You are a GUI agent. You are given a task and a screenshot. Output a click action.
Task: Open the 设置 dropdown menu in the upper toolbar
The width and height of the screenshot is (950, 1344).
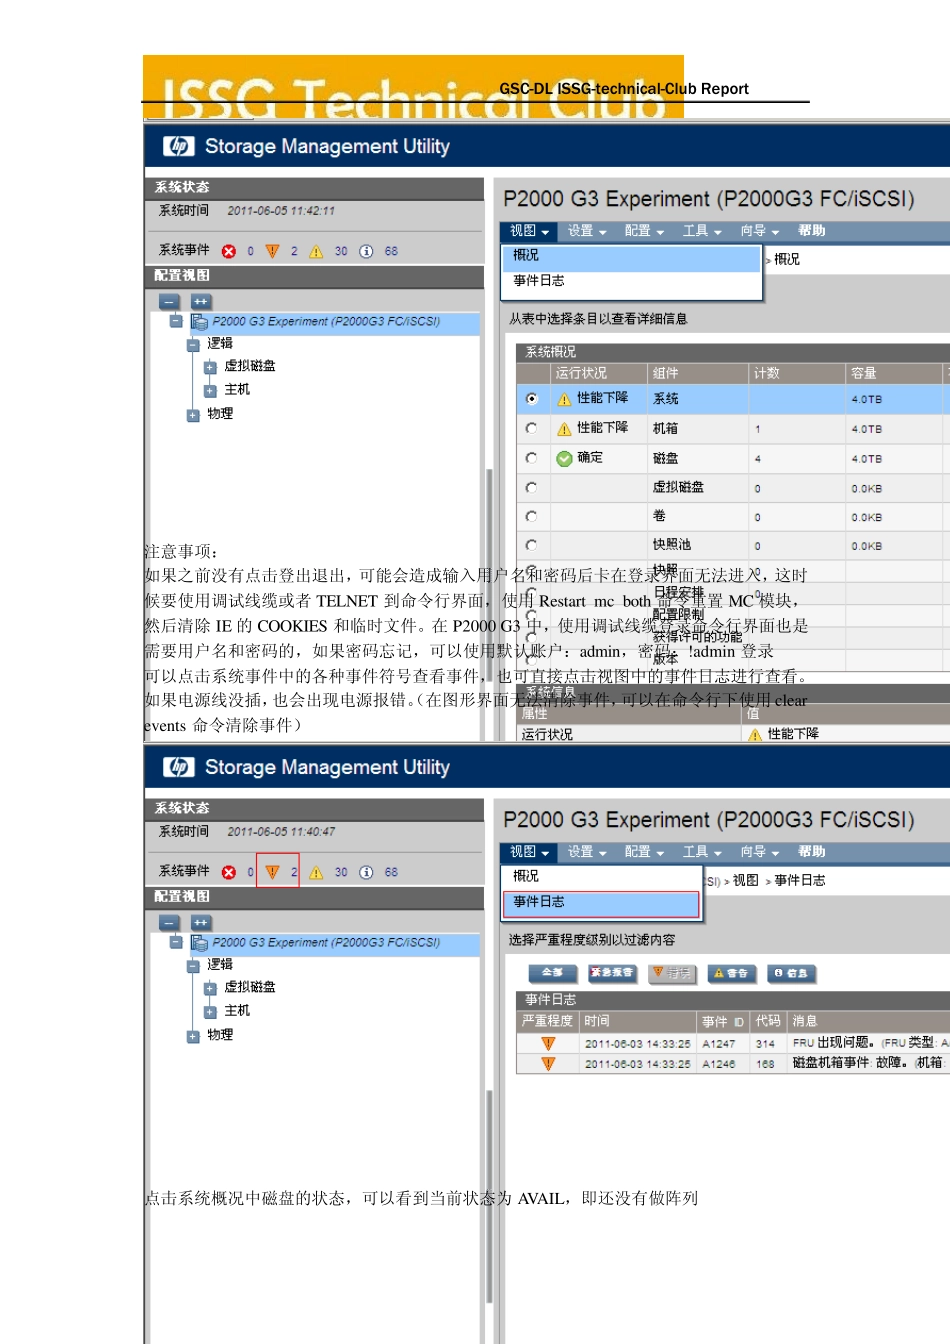(x=587, y=231)
